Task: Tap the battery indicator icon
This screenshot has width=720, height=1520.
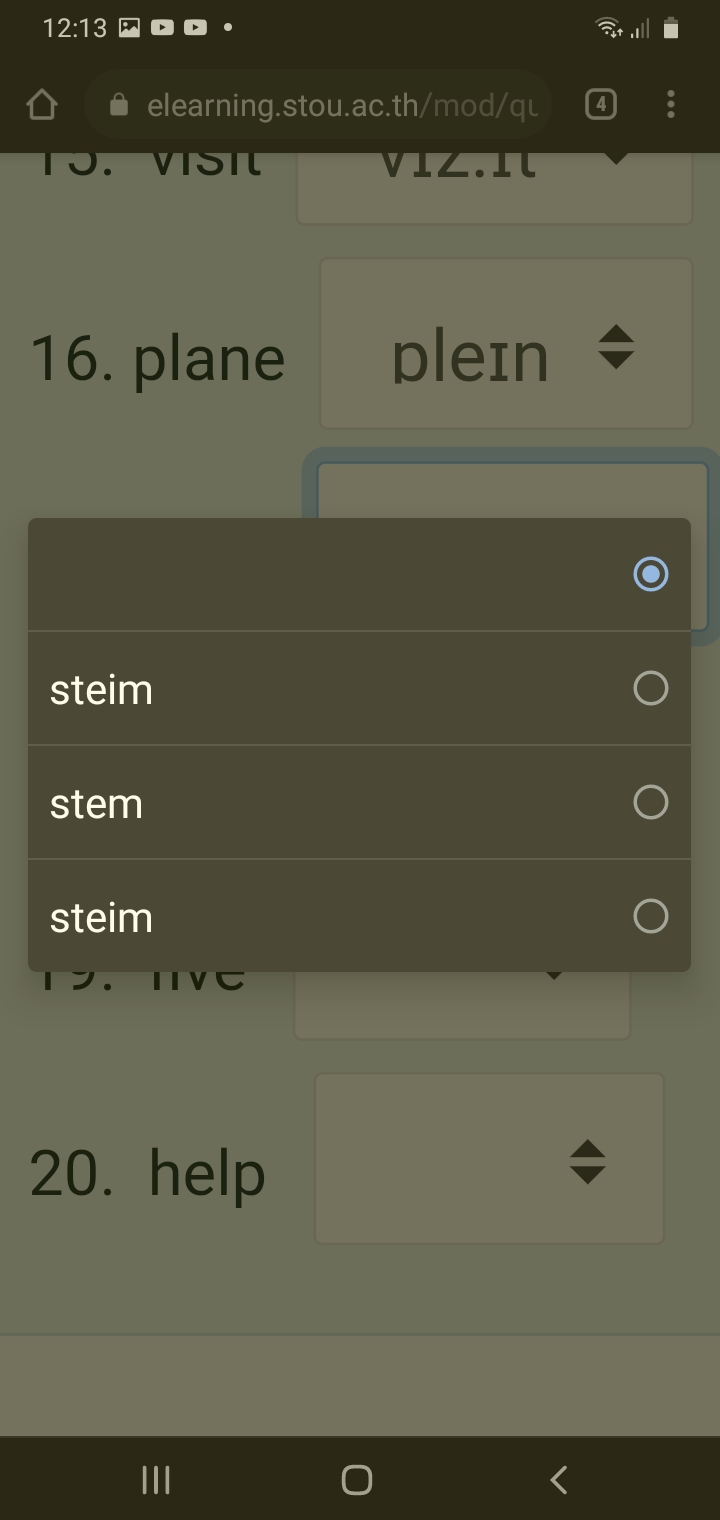Action: (x=670, y=28)
